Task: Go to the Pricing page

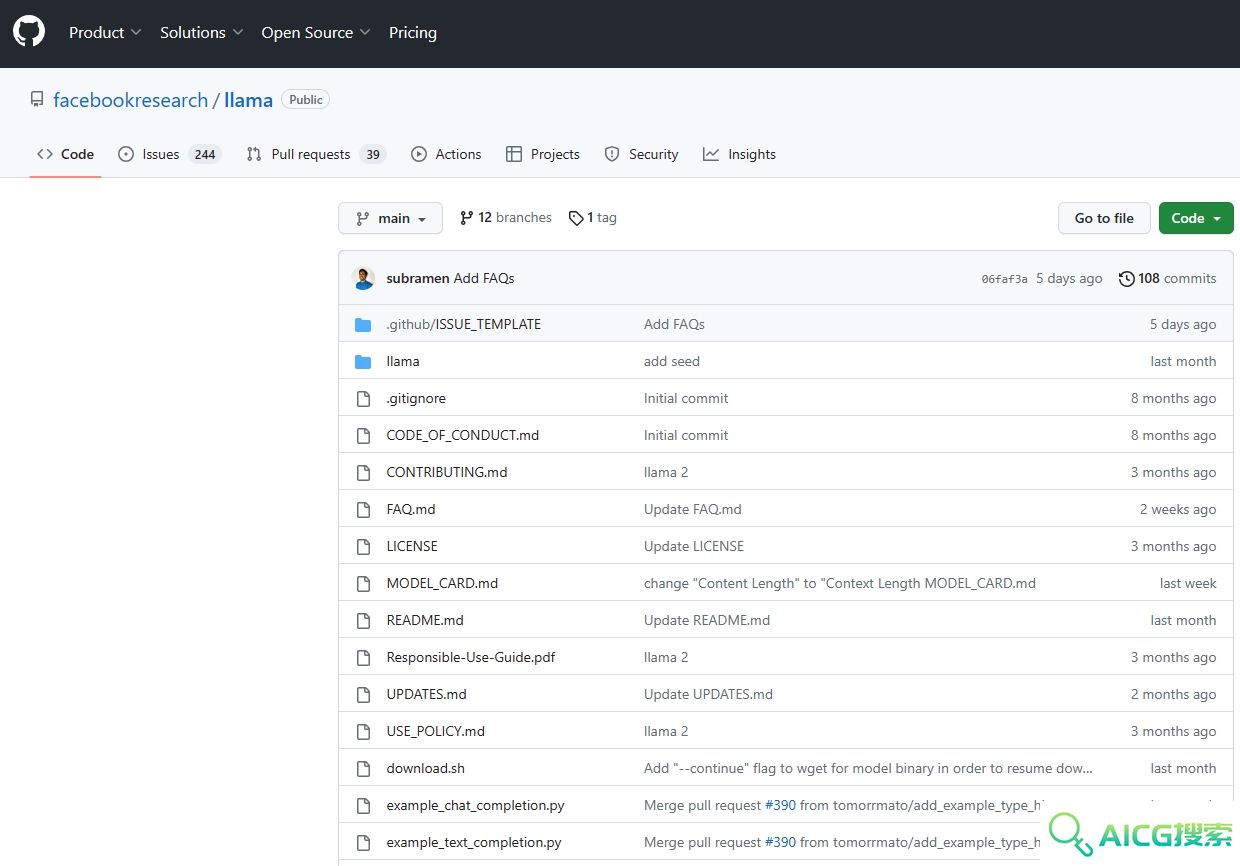Action: [x=413, y=33]
